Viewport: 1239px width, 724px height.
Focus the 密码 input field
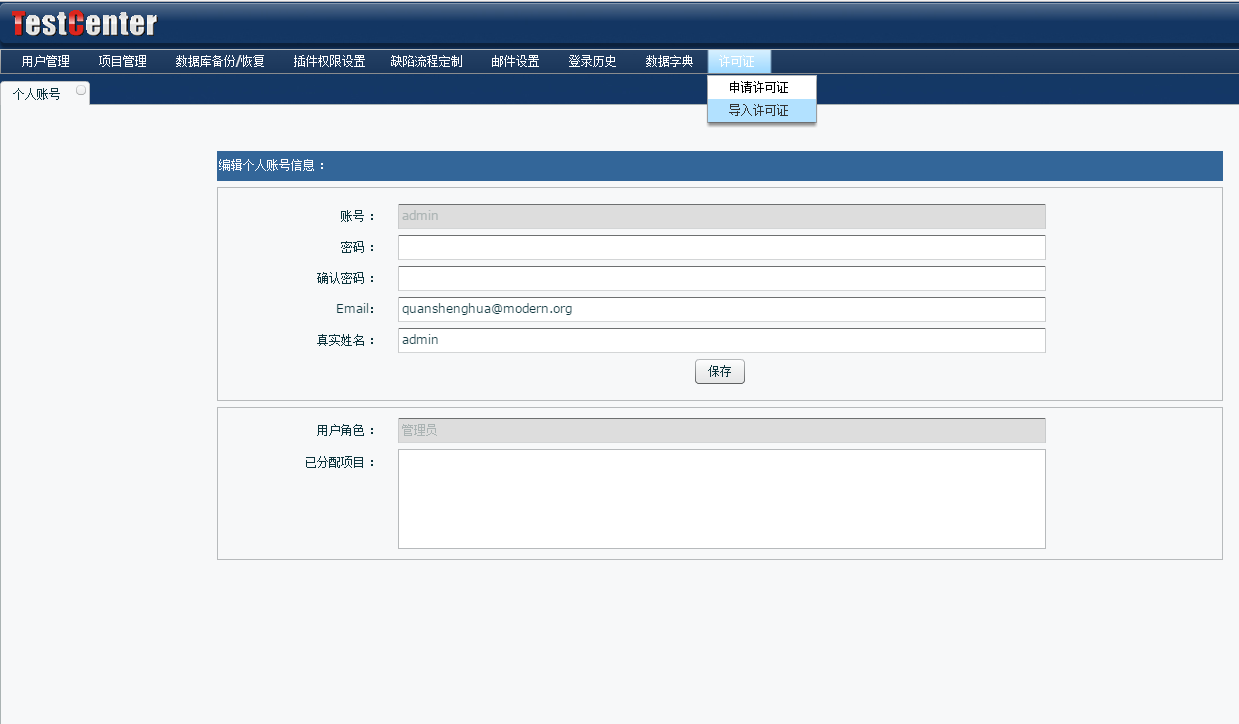click(721, 247)
